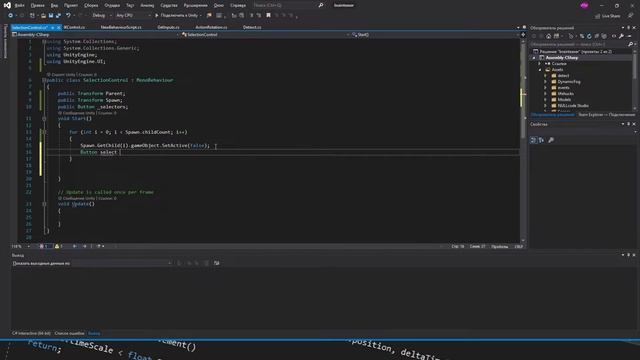Click the Solution Explorer vertical scrollbar
This screenshot has height=360, width=640.
(635, 80)
